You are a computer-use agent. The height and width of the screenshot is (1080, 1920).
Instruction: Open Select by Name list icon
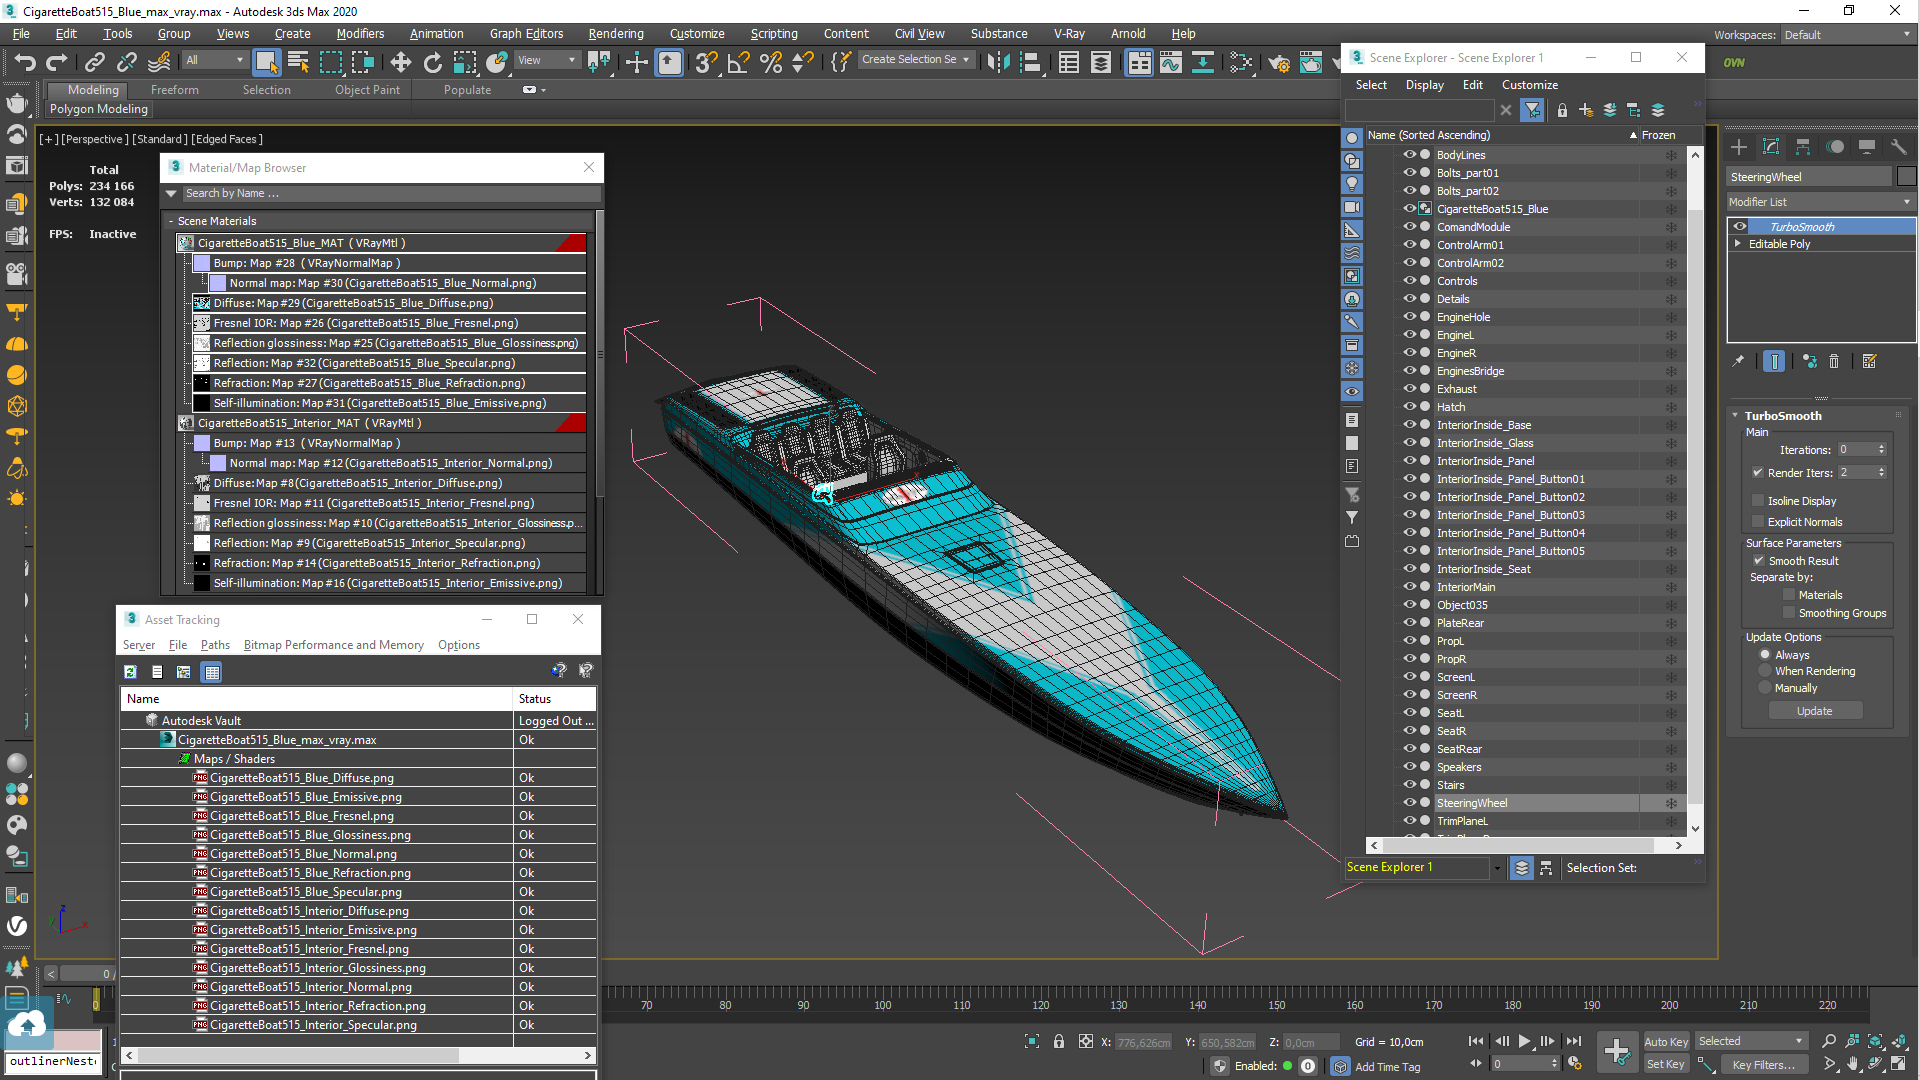[x=298, y=62]
